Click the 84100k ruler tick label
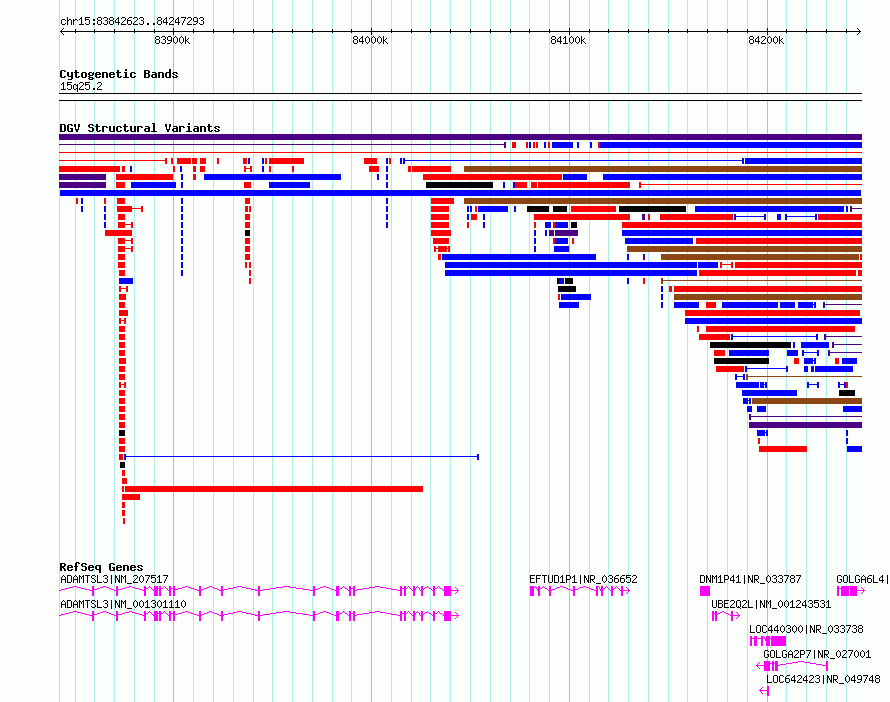 (x=568, y=40)
